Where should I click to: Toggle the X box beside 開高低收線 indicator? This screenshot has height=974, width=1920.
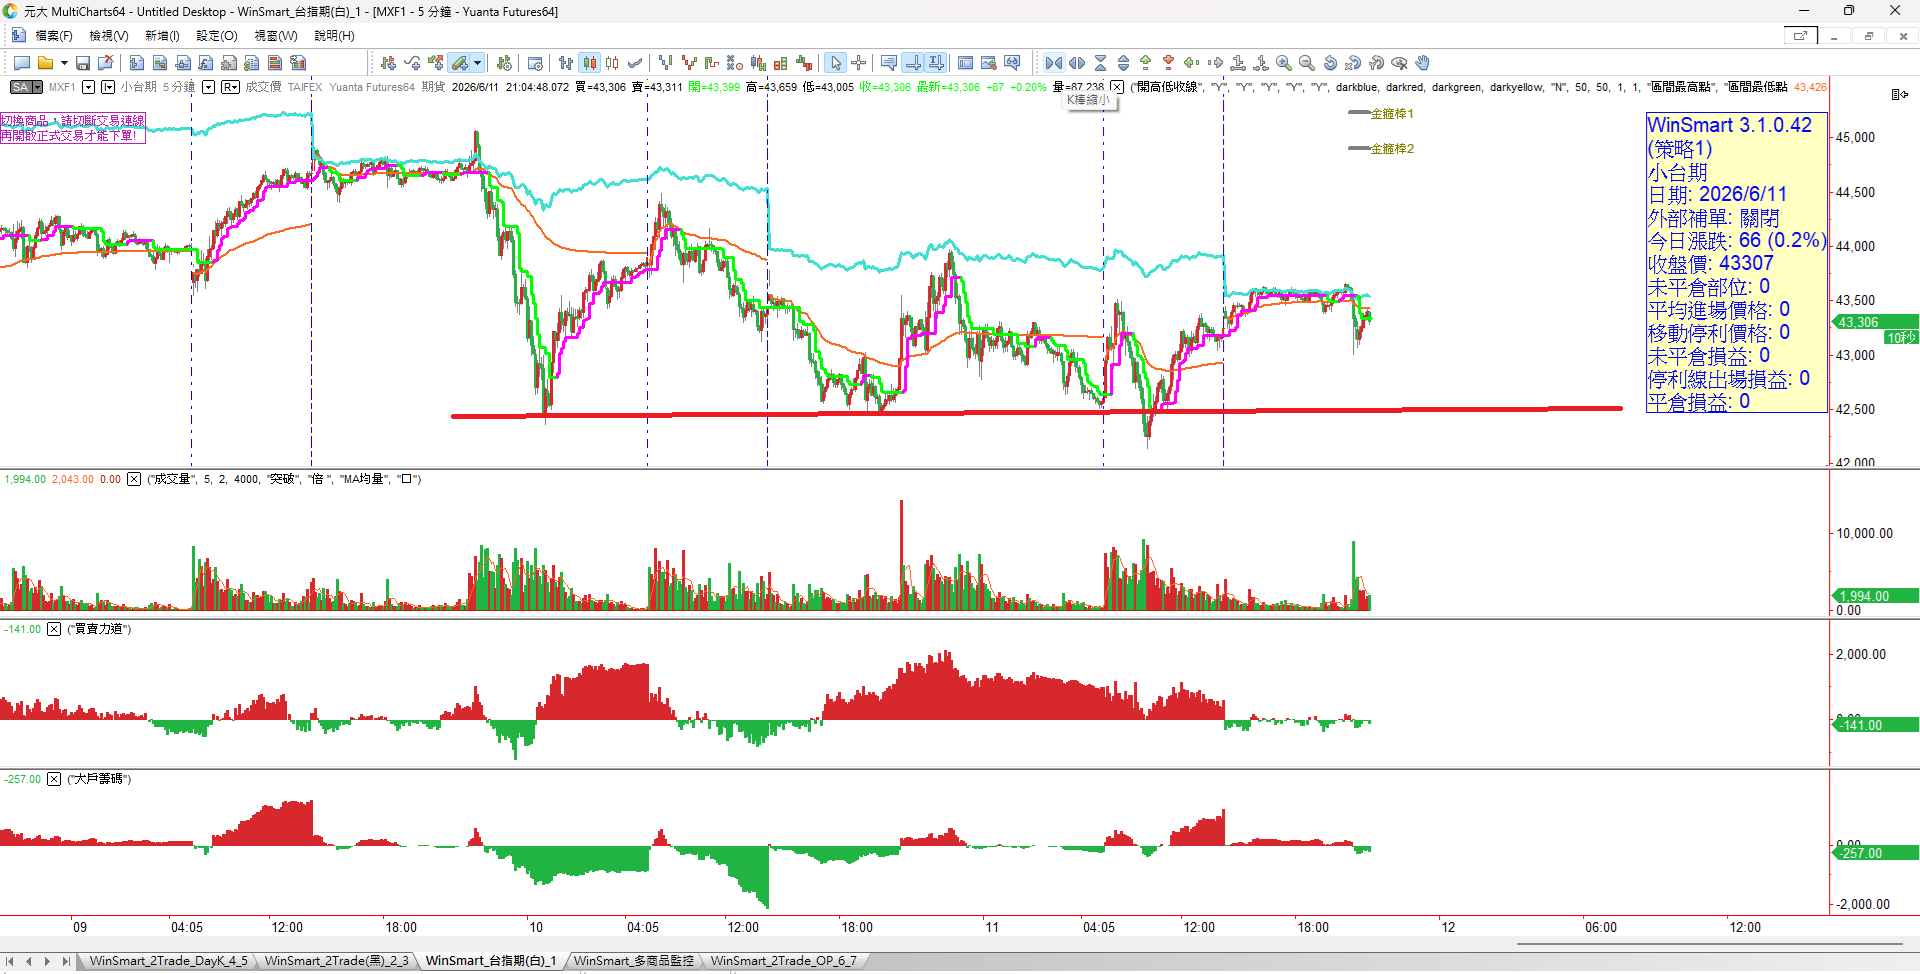1117,87
